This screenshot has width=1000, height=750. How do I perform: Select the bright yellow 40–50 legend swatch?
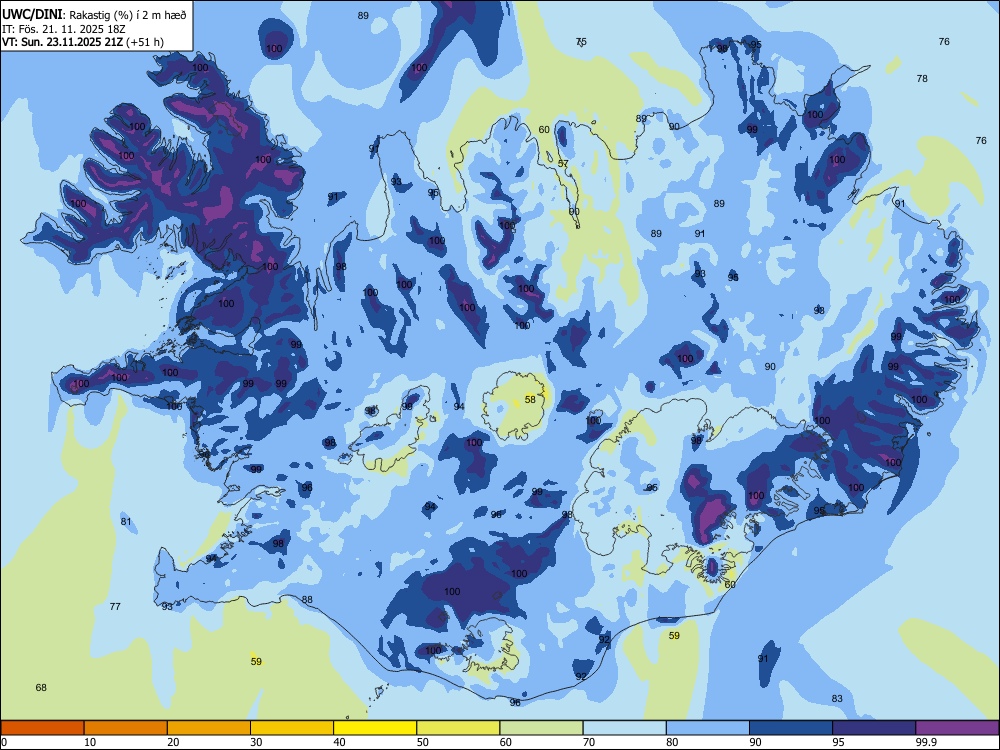point(375,728)
